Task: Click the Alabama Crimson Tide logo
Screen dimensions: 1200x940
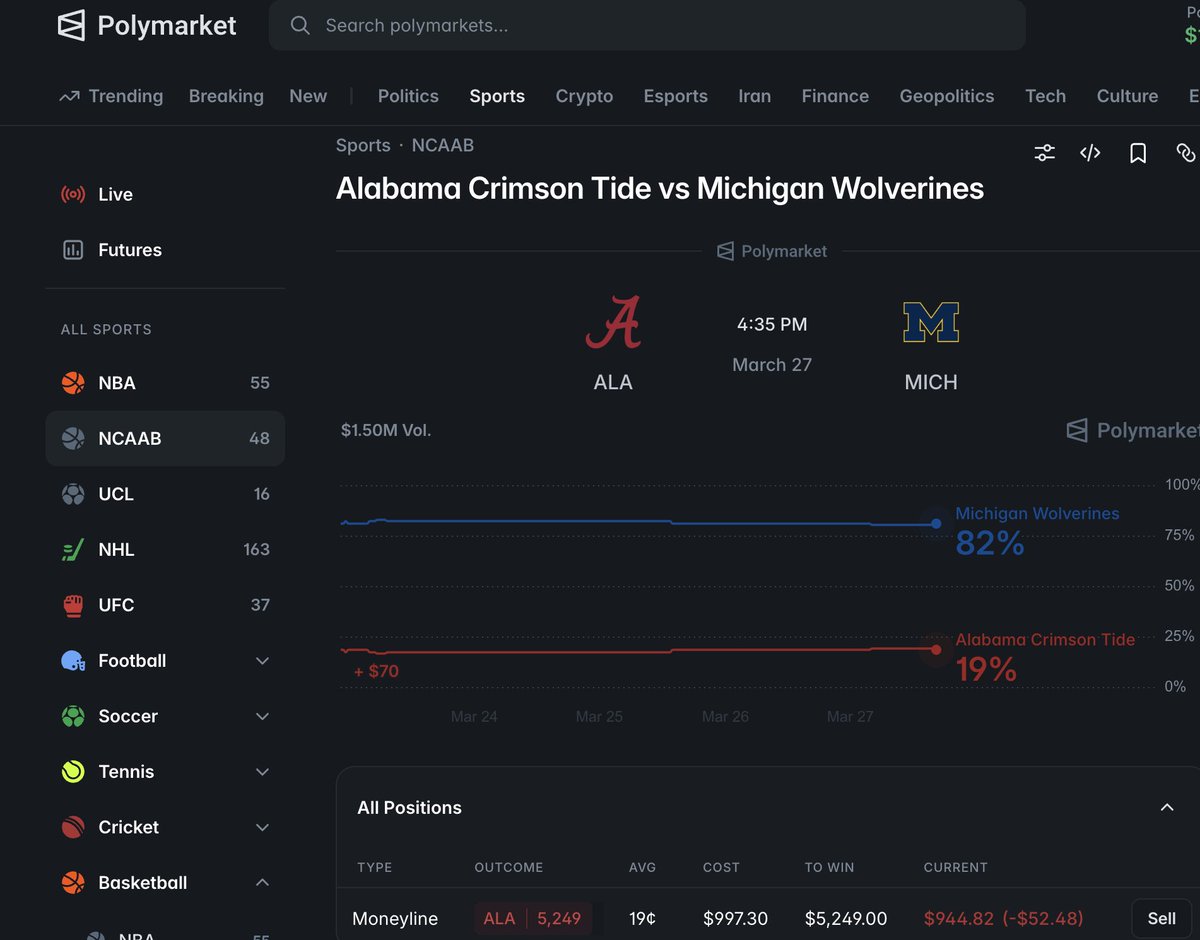Action: [613, 323]
